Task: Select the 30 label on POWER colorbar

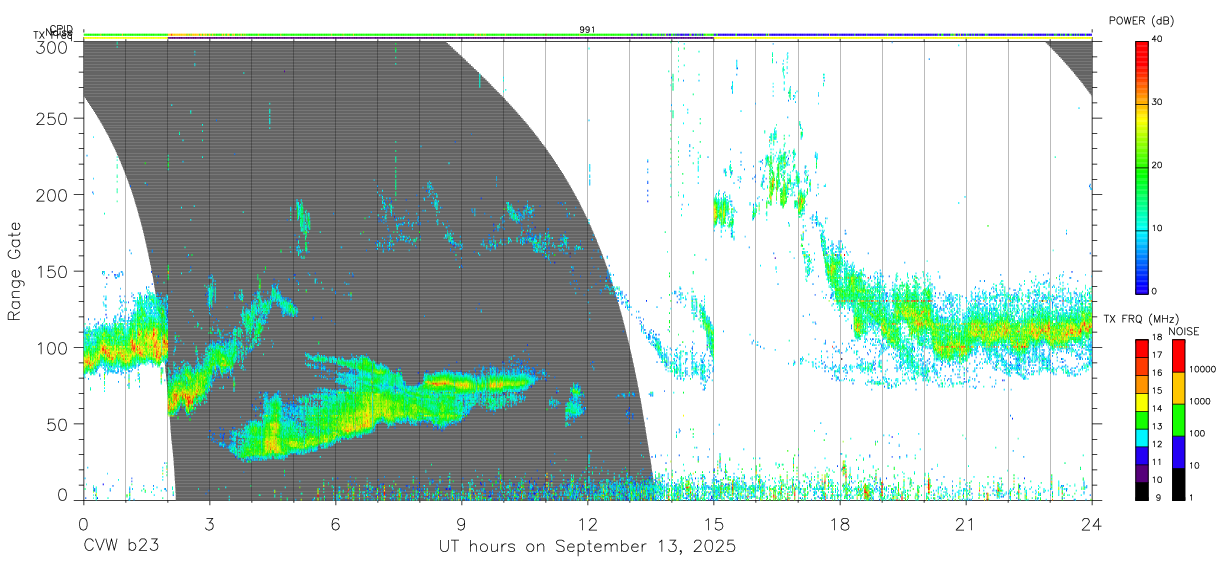Action: tap(1158, 102)
